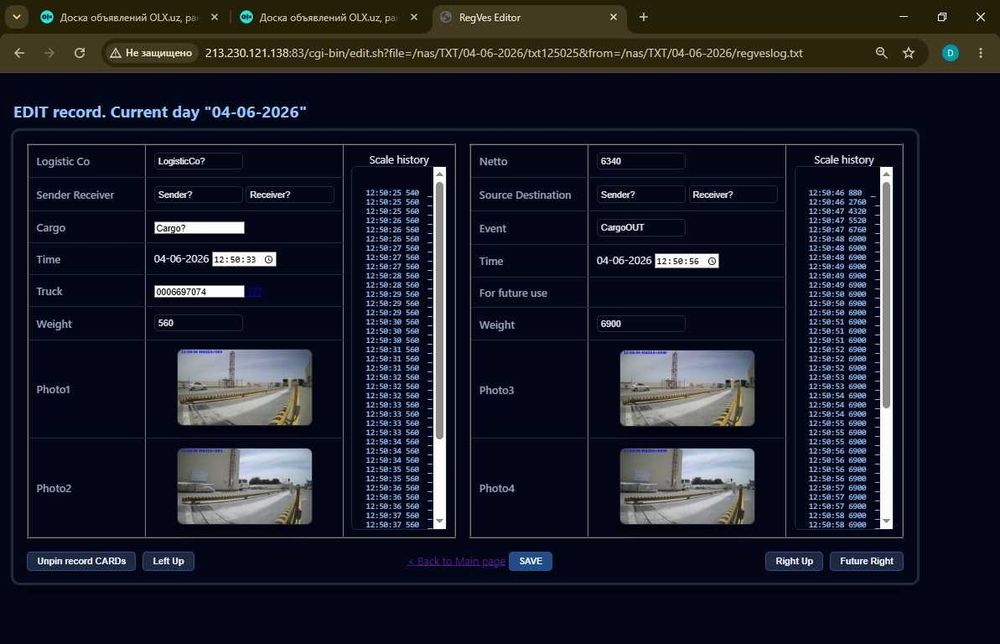Bookmark this page with the star
The image size is (1000, 644).
(x=909, y=53)
